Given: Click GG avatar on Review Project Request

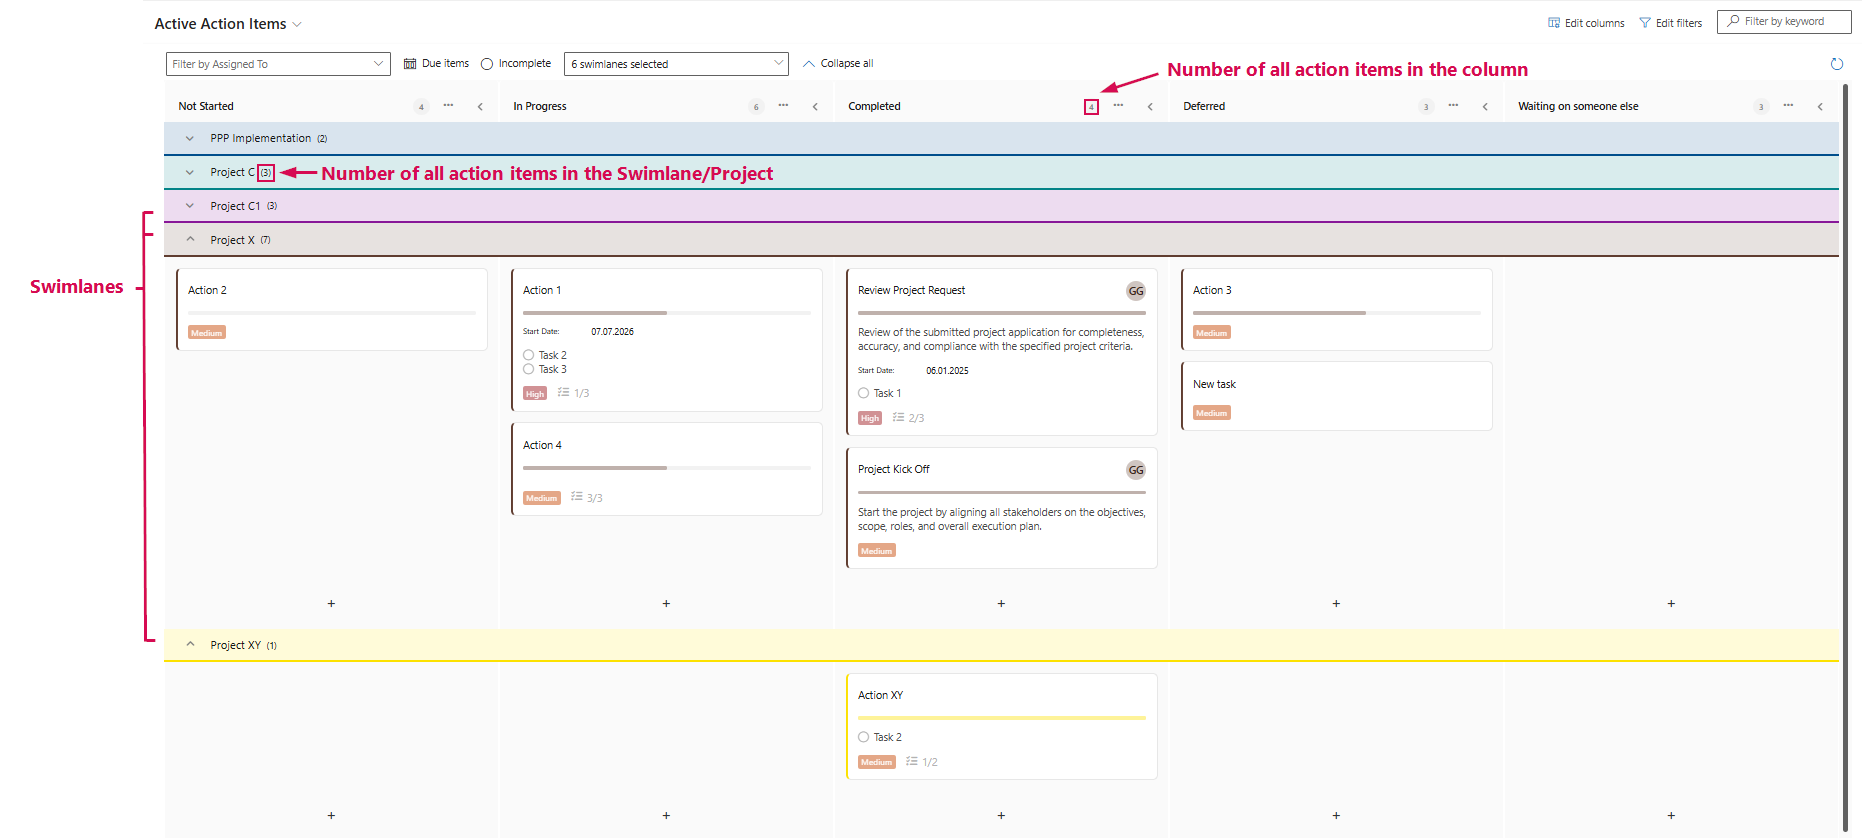Looking at the screenshot, I should coord(1136,291).
